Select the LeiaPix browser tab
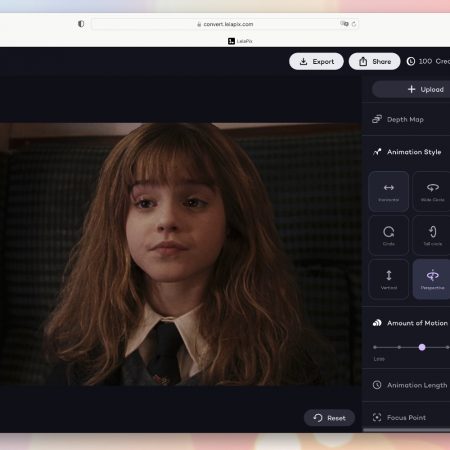The height and width of the screenshot is (450, 450). coord(240,41)
